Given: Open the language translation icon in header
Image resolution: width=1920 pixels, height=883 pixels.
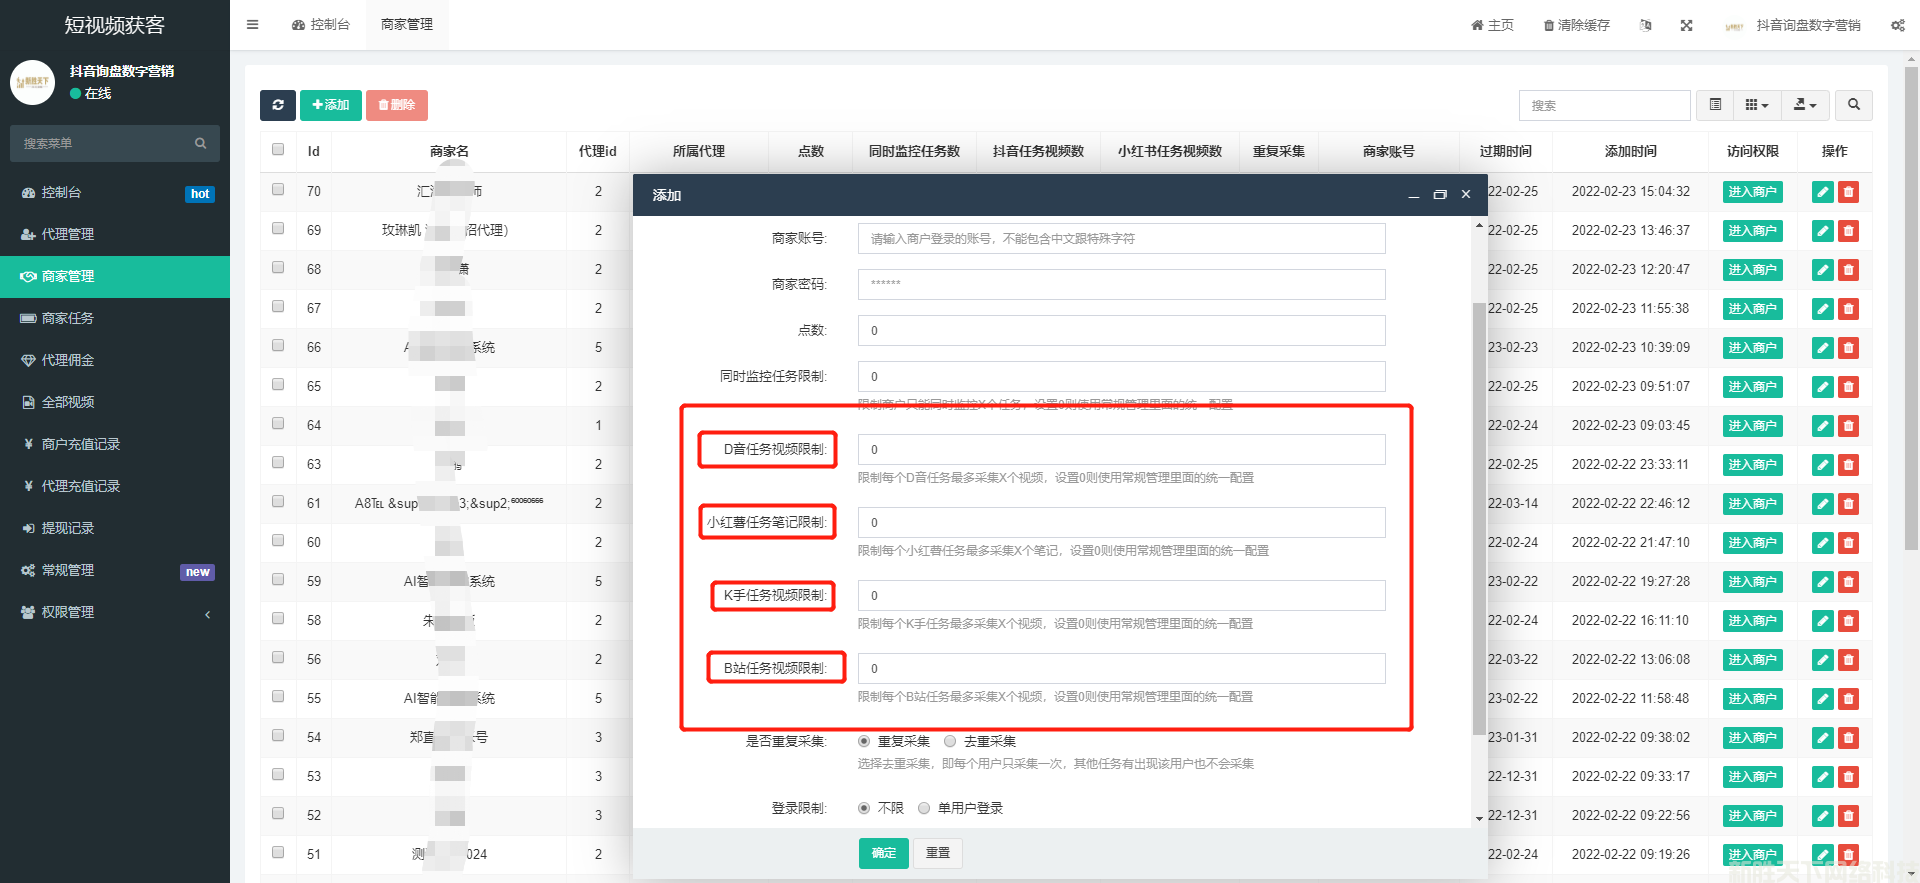Looking at the screenshot, I should [1645, 25].
